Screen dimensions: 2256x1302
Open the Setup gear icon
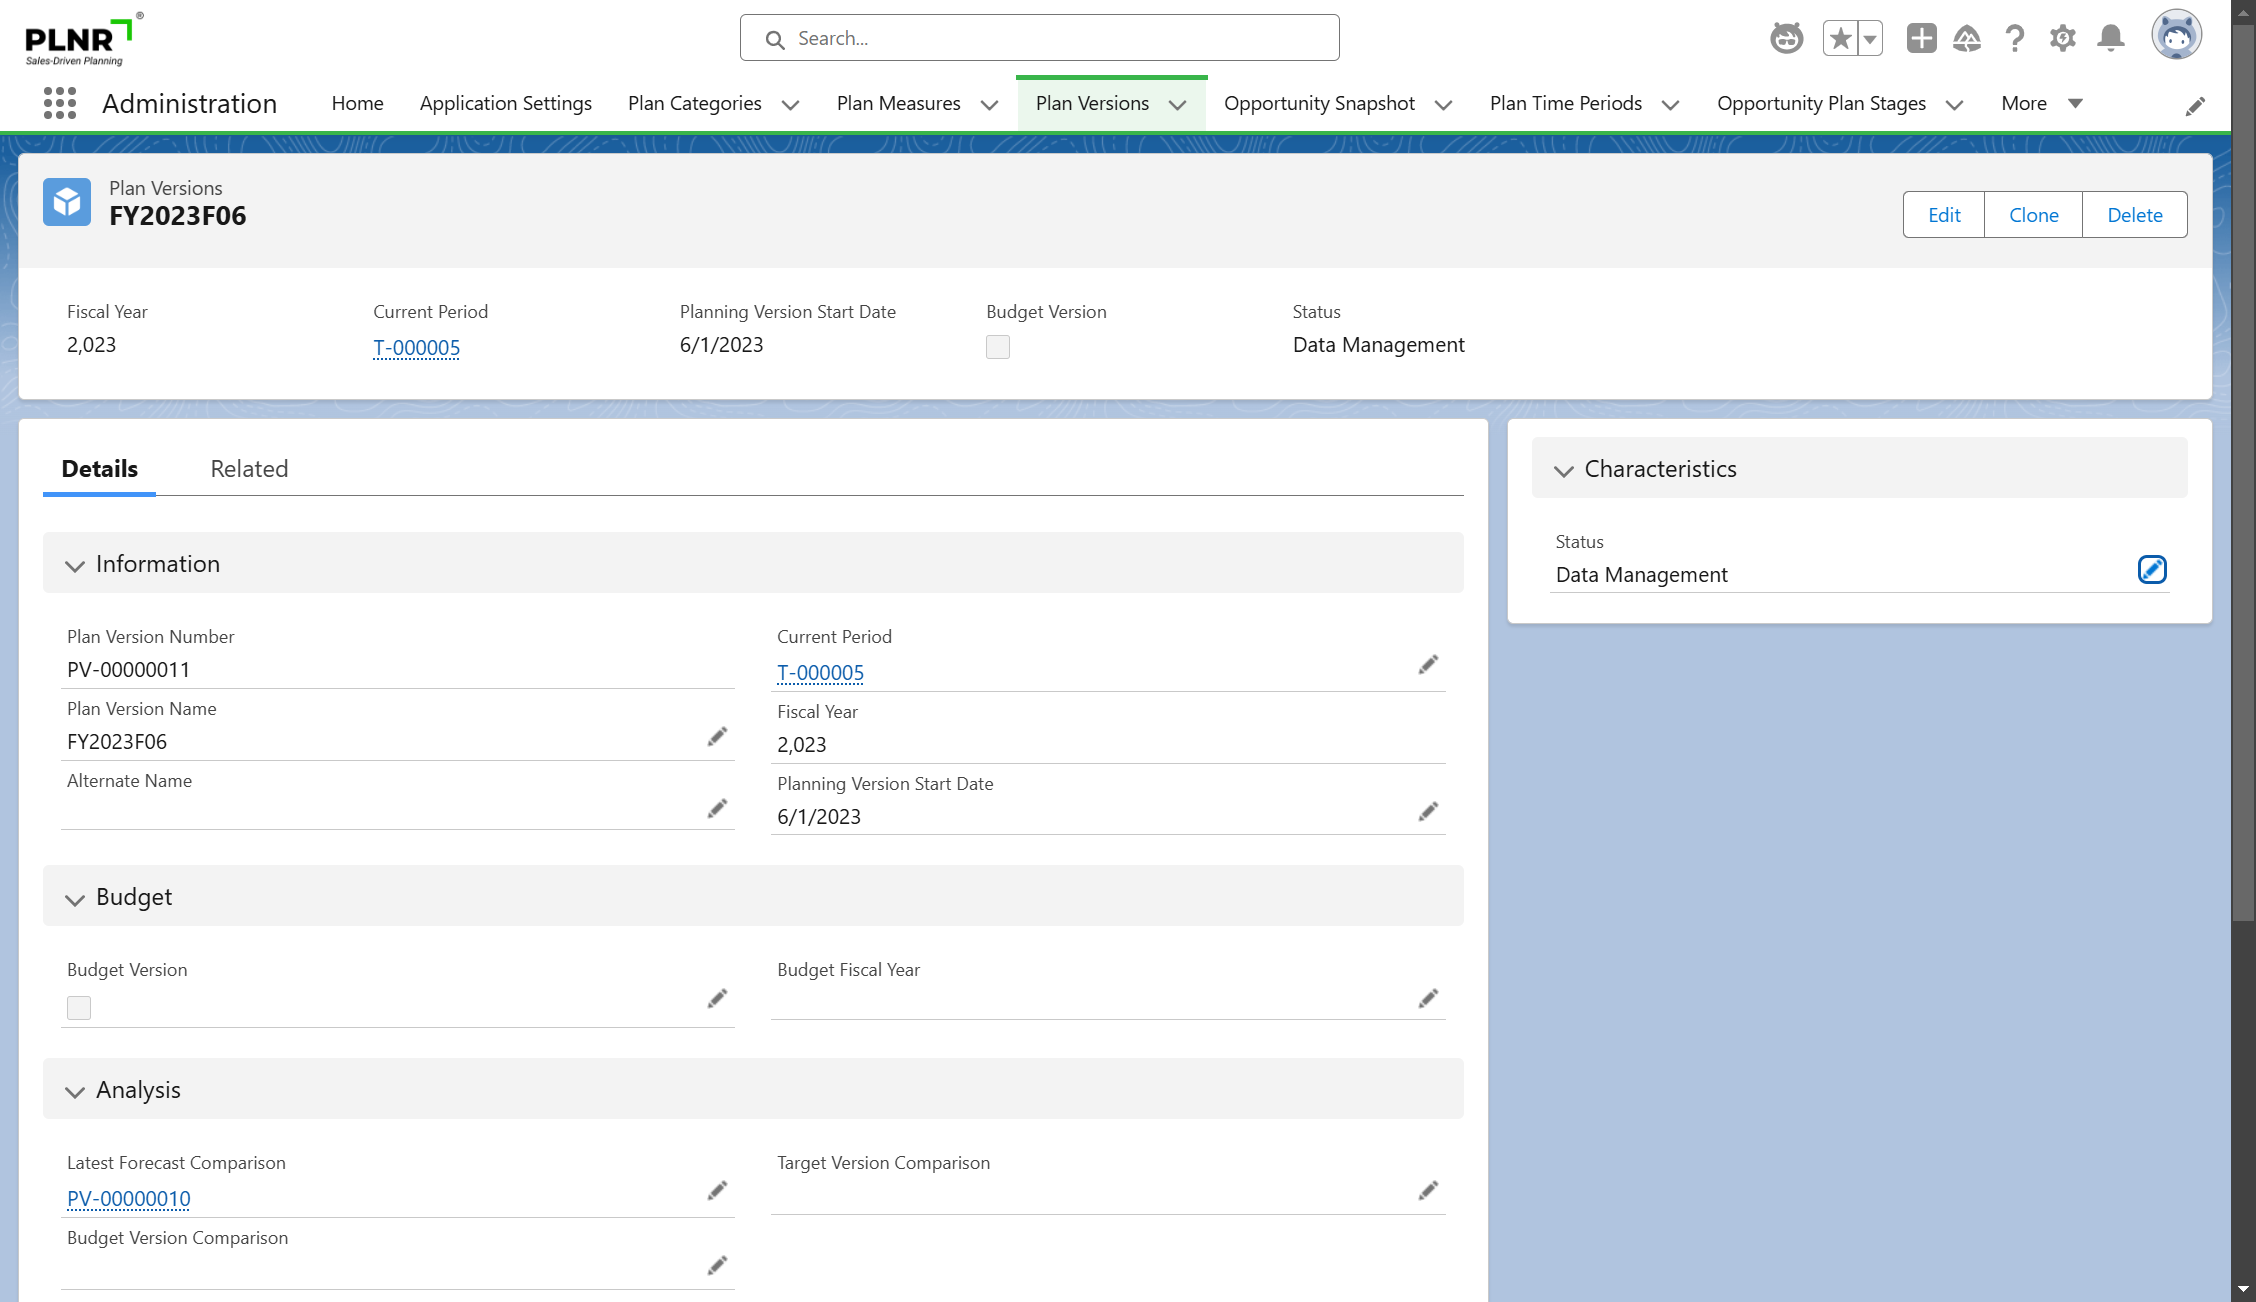(x=2062, y=39)
